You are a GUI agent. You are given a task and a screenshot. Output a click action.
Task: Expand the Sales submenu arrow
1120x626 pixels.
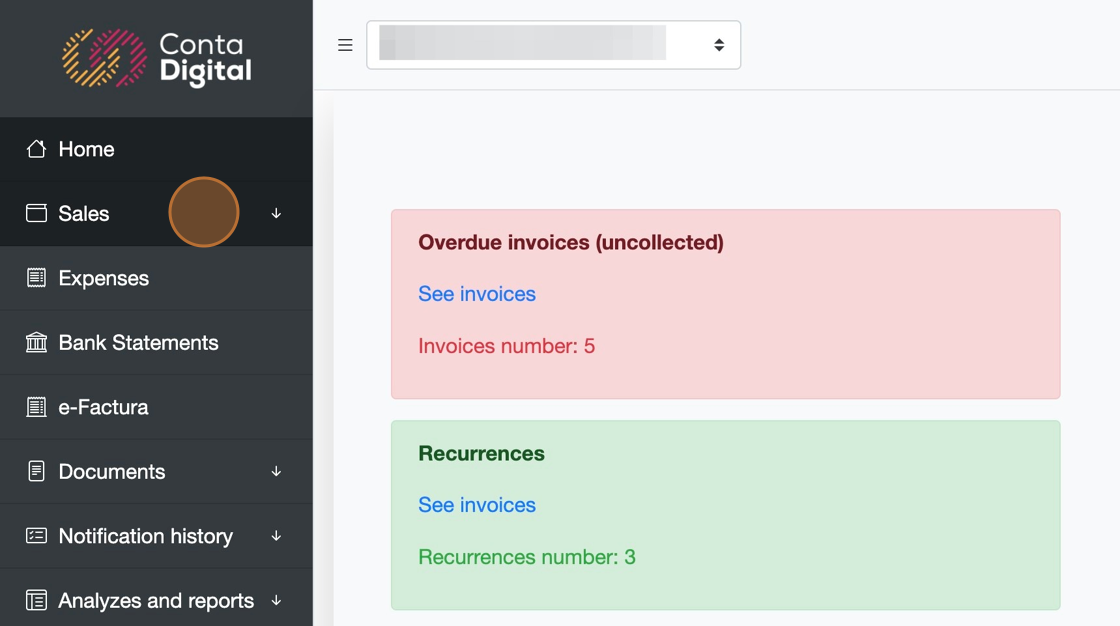(276, 213)
